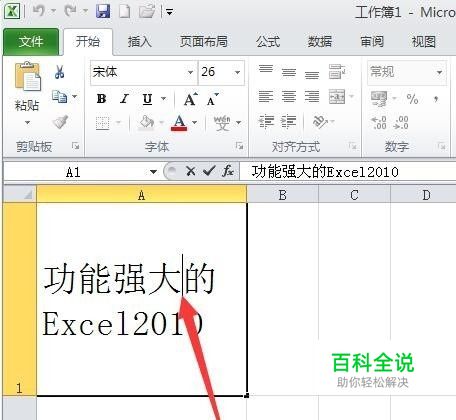
Task: Save the workbook with the floppy disk icon
Action: pos(103,12)
